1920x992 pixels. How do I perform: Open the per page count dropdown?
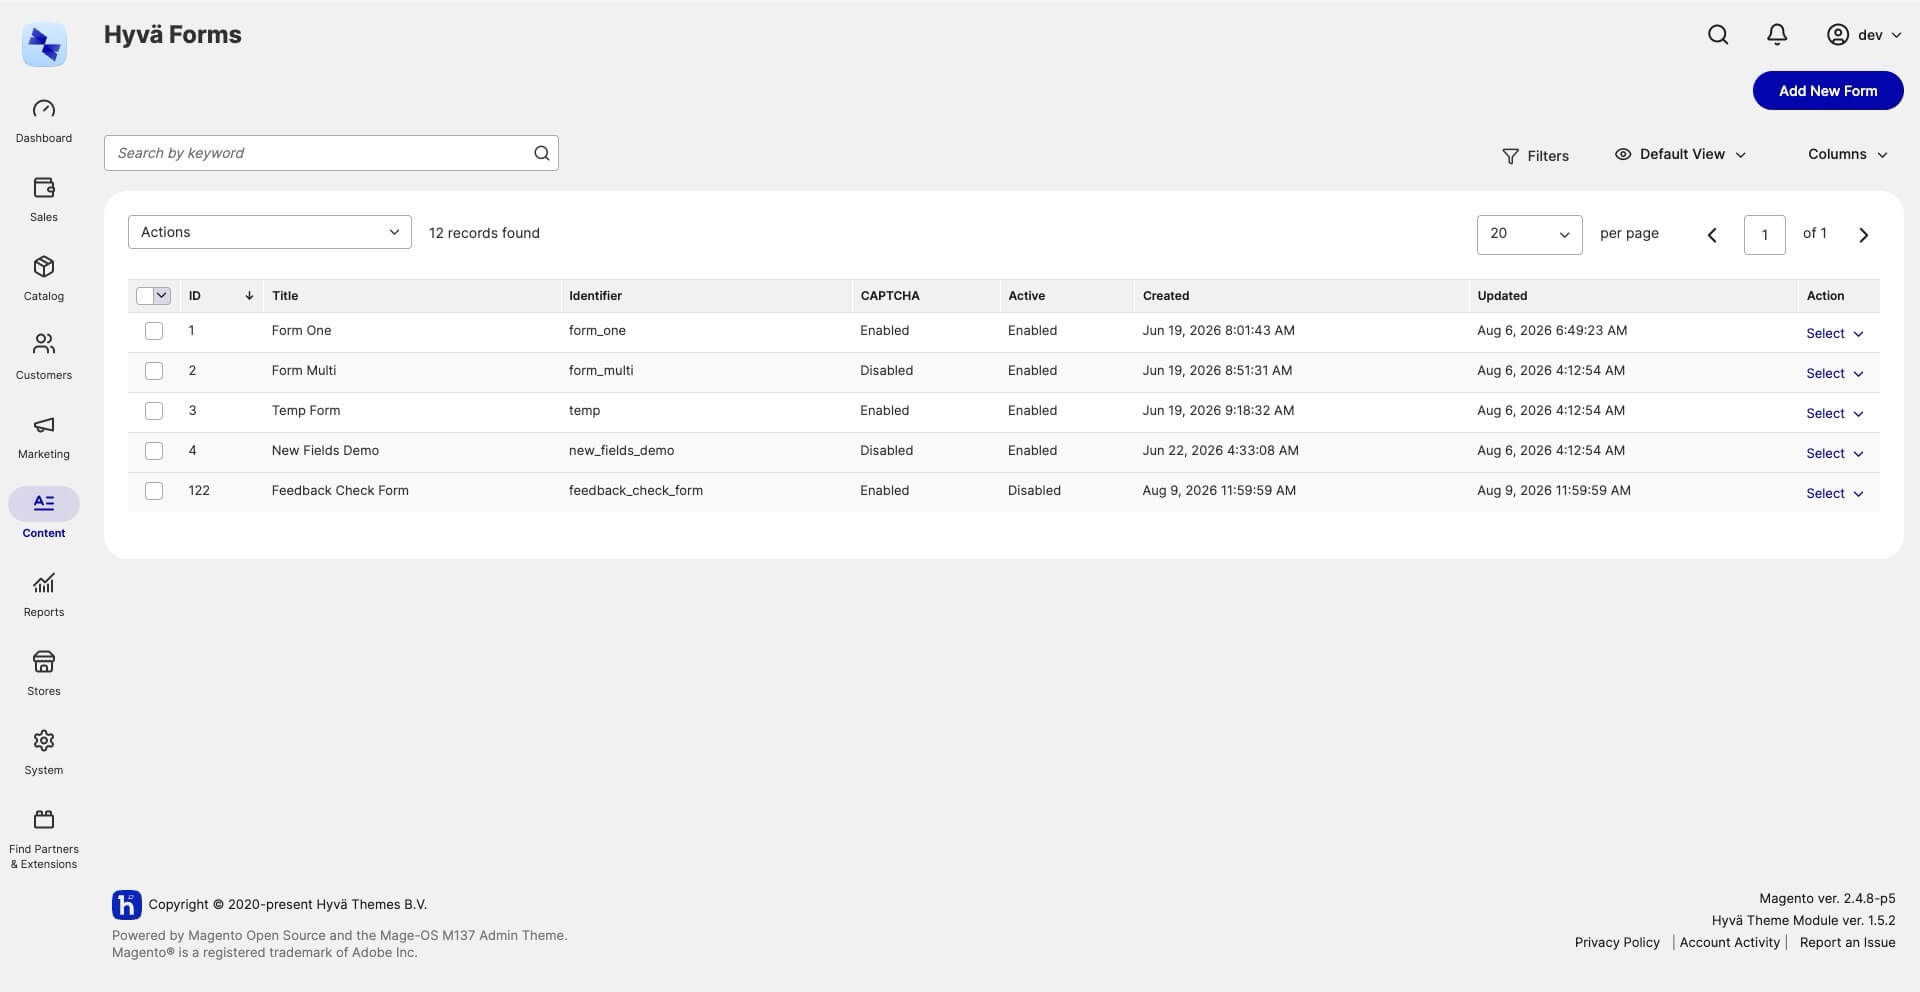click(1529, 235)
